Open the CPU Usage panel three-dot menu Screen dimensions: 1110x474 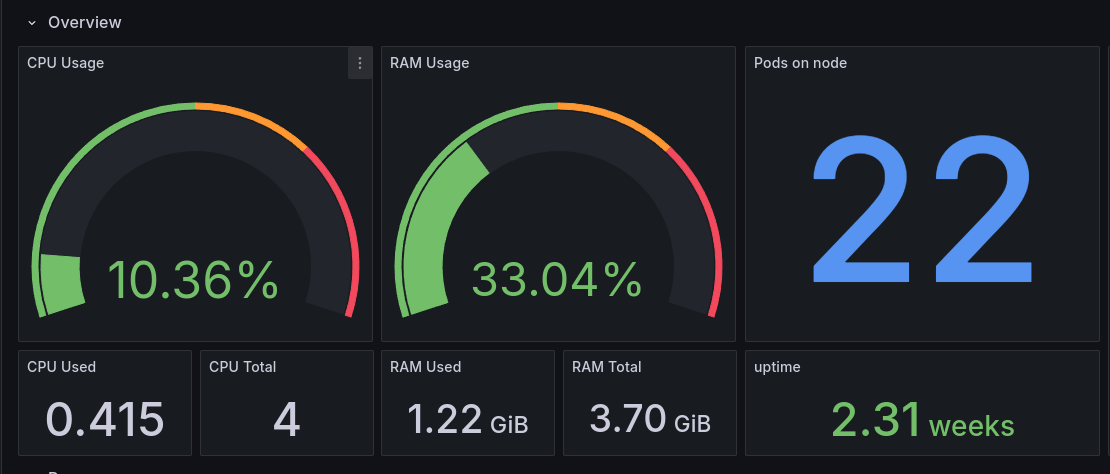pos(360,63)
